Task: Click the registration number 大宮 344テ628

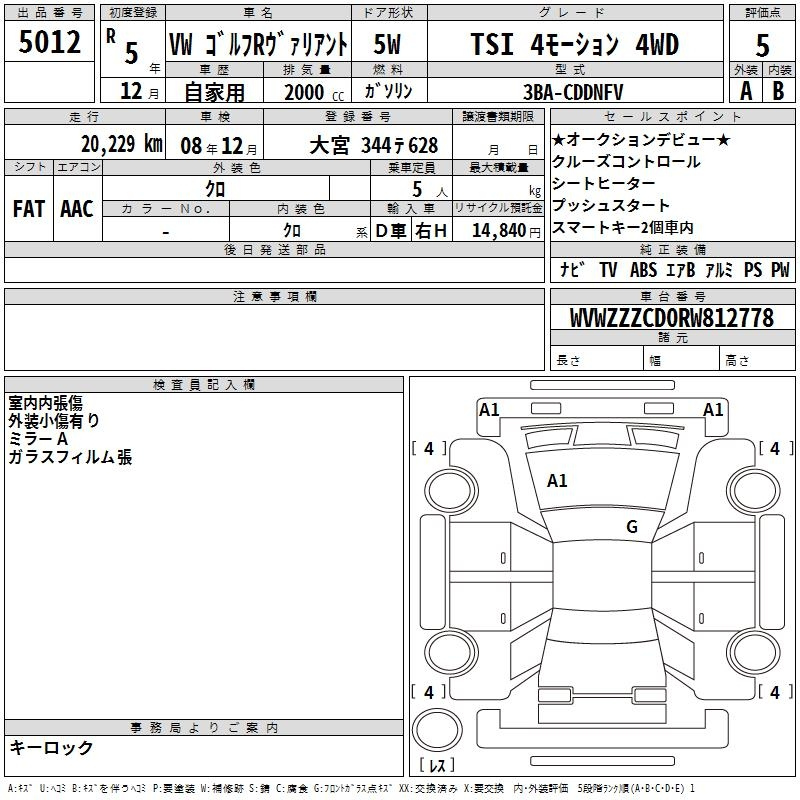Action: 372,145
